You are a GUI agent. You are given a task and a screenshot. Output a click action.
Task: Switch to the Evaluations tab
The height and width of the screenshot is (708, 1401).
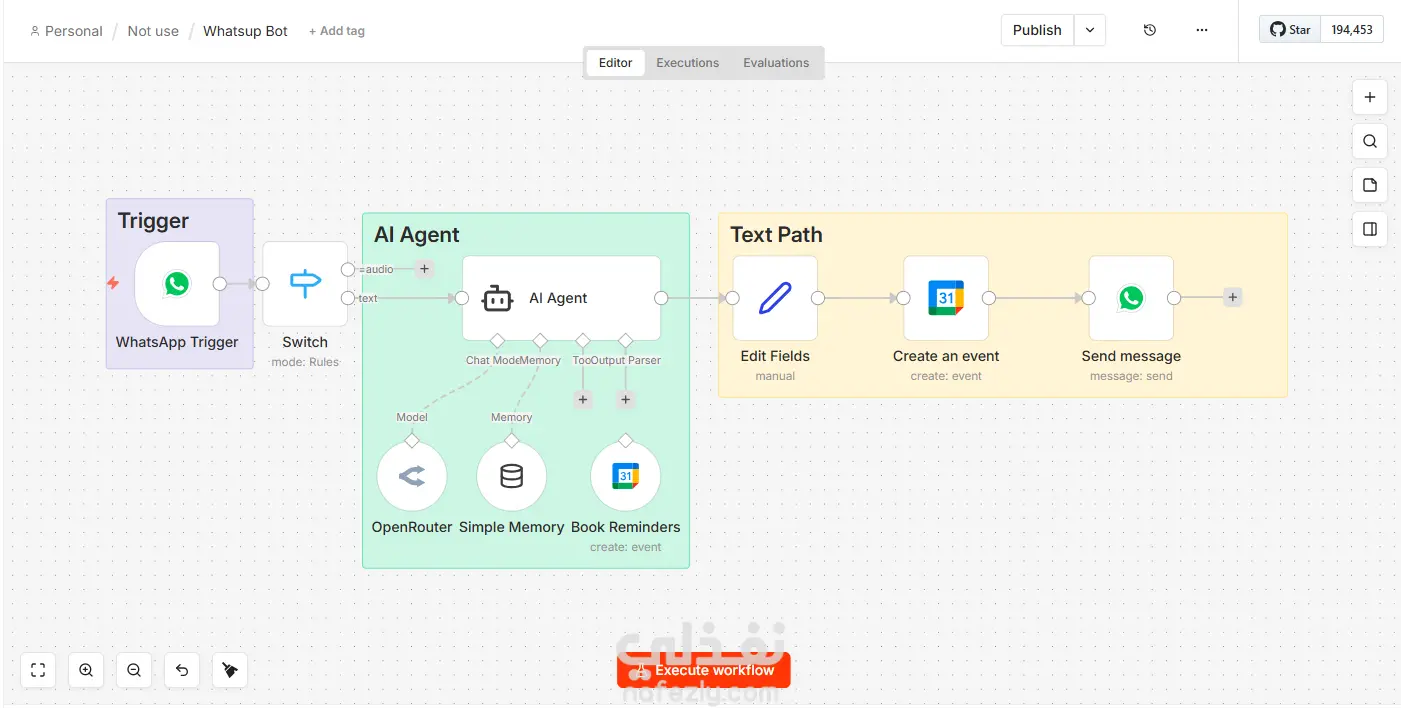tap(776, 63)
